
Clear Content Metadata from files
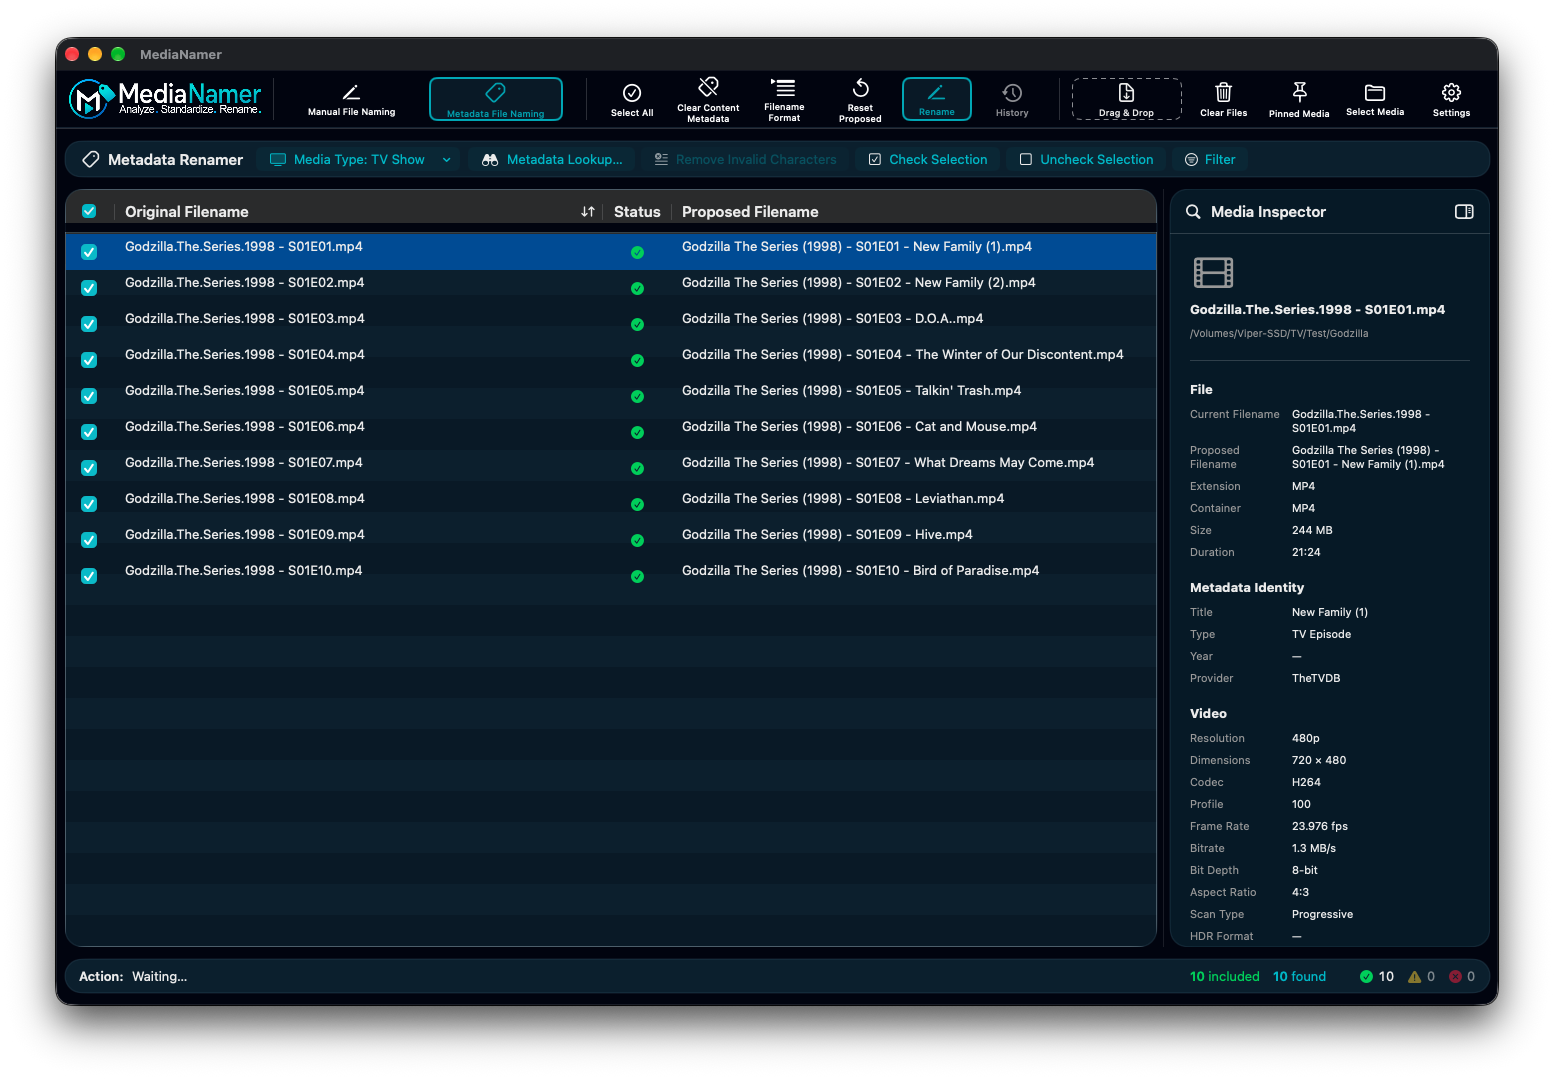point(708,99)
